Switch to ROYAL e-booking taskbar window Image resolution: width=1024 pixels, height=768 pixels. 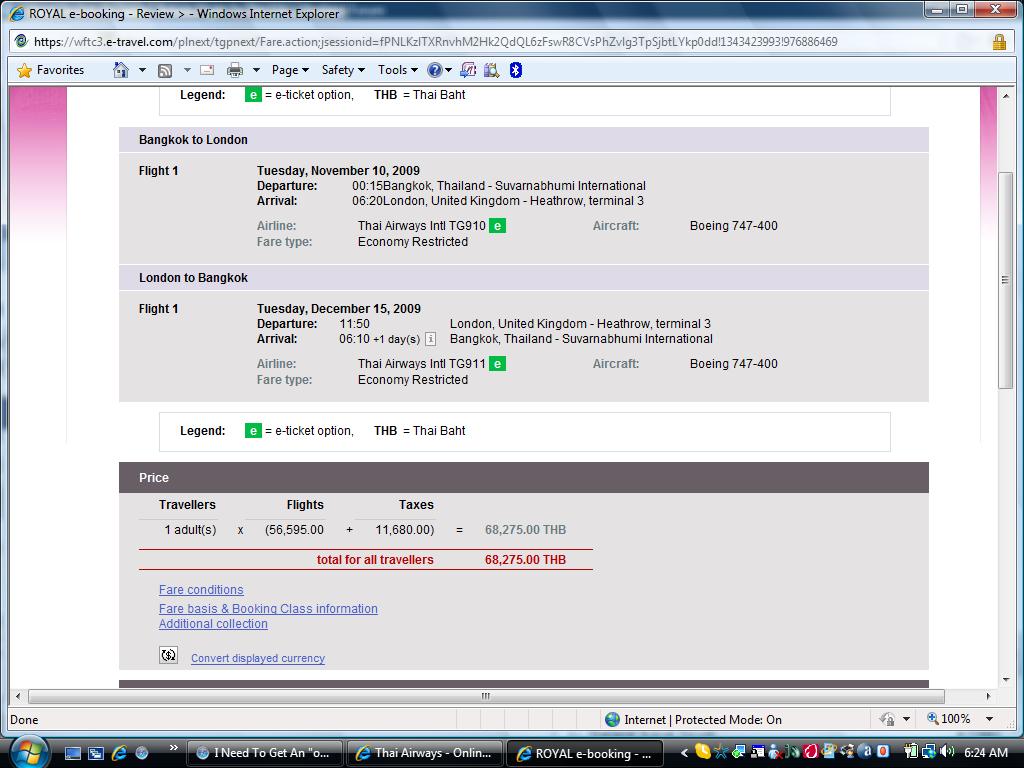click(x=584, y=753)
